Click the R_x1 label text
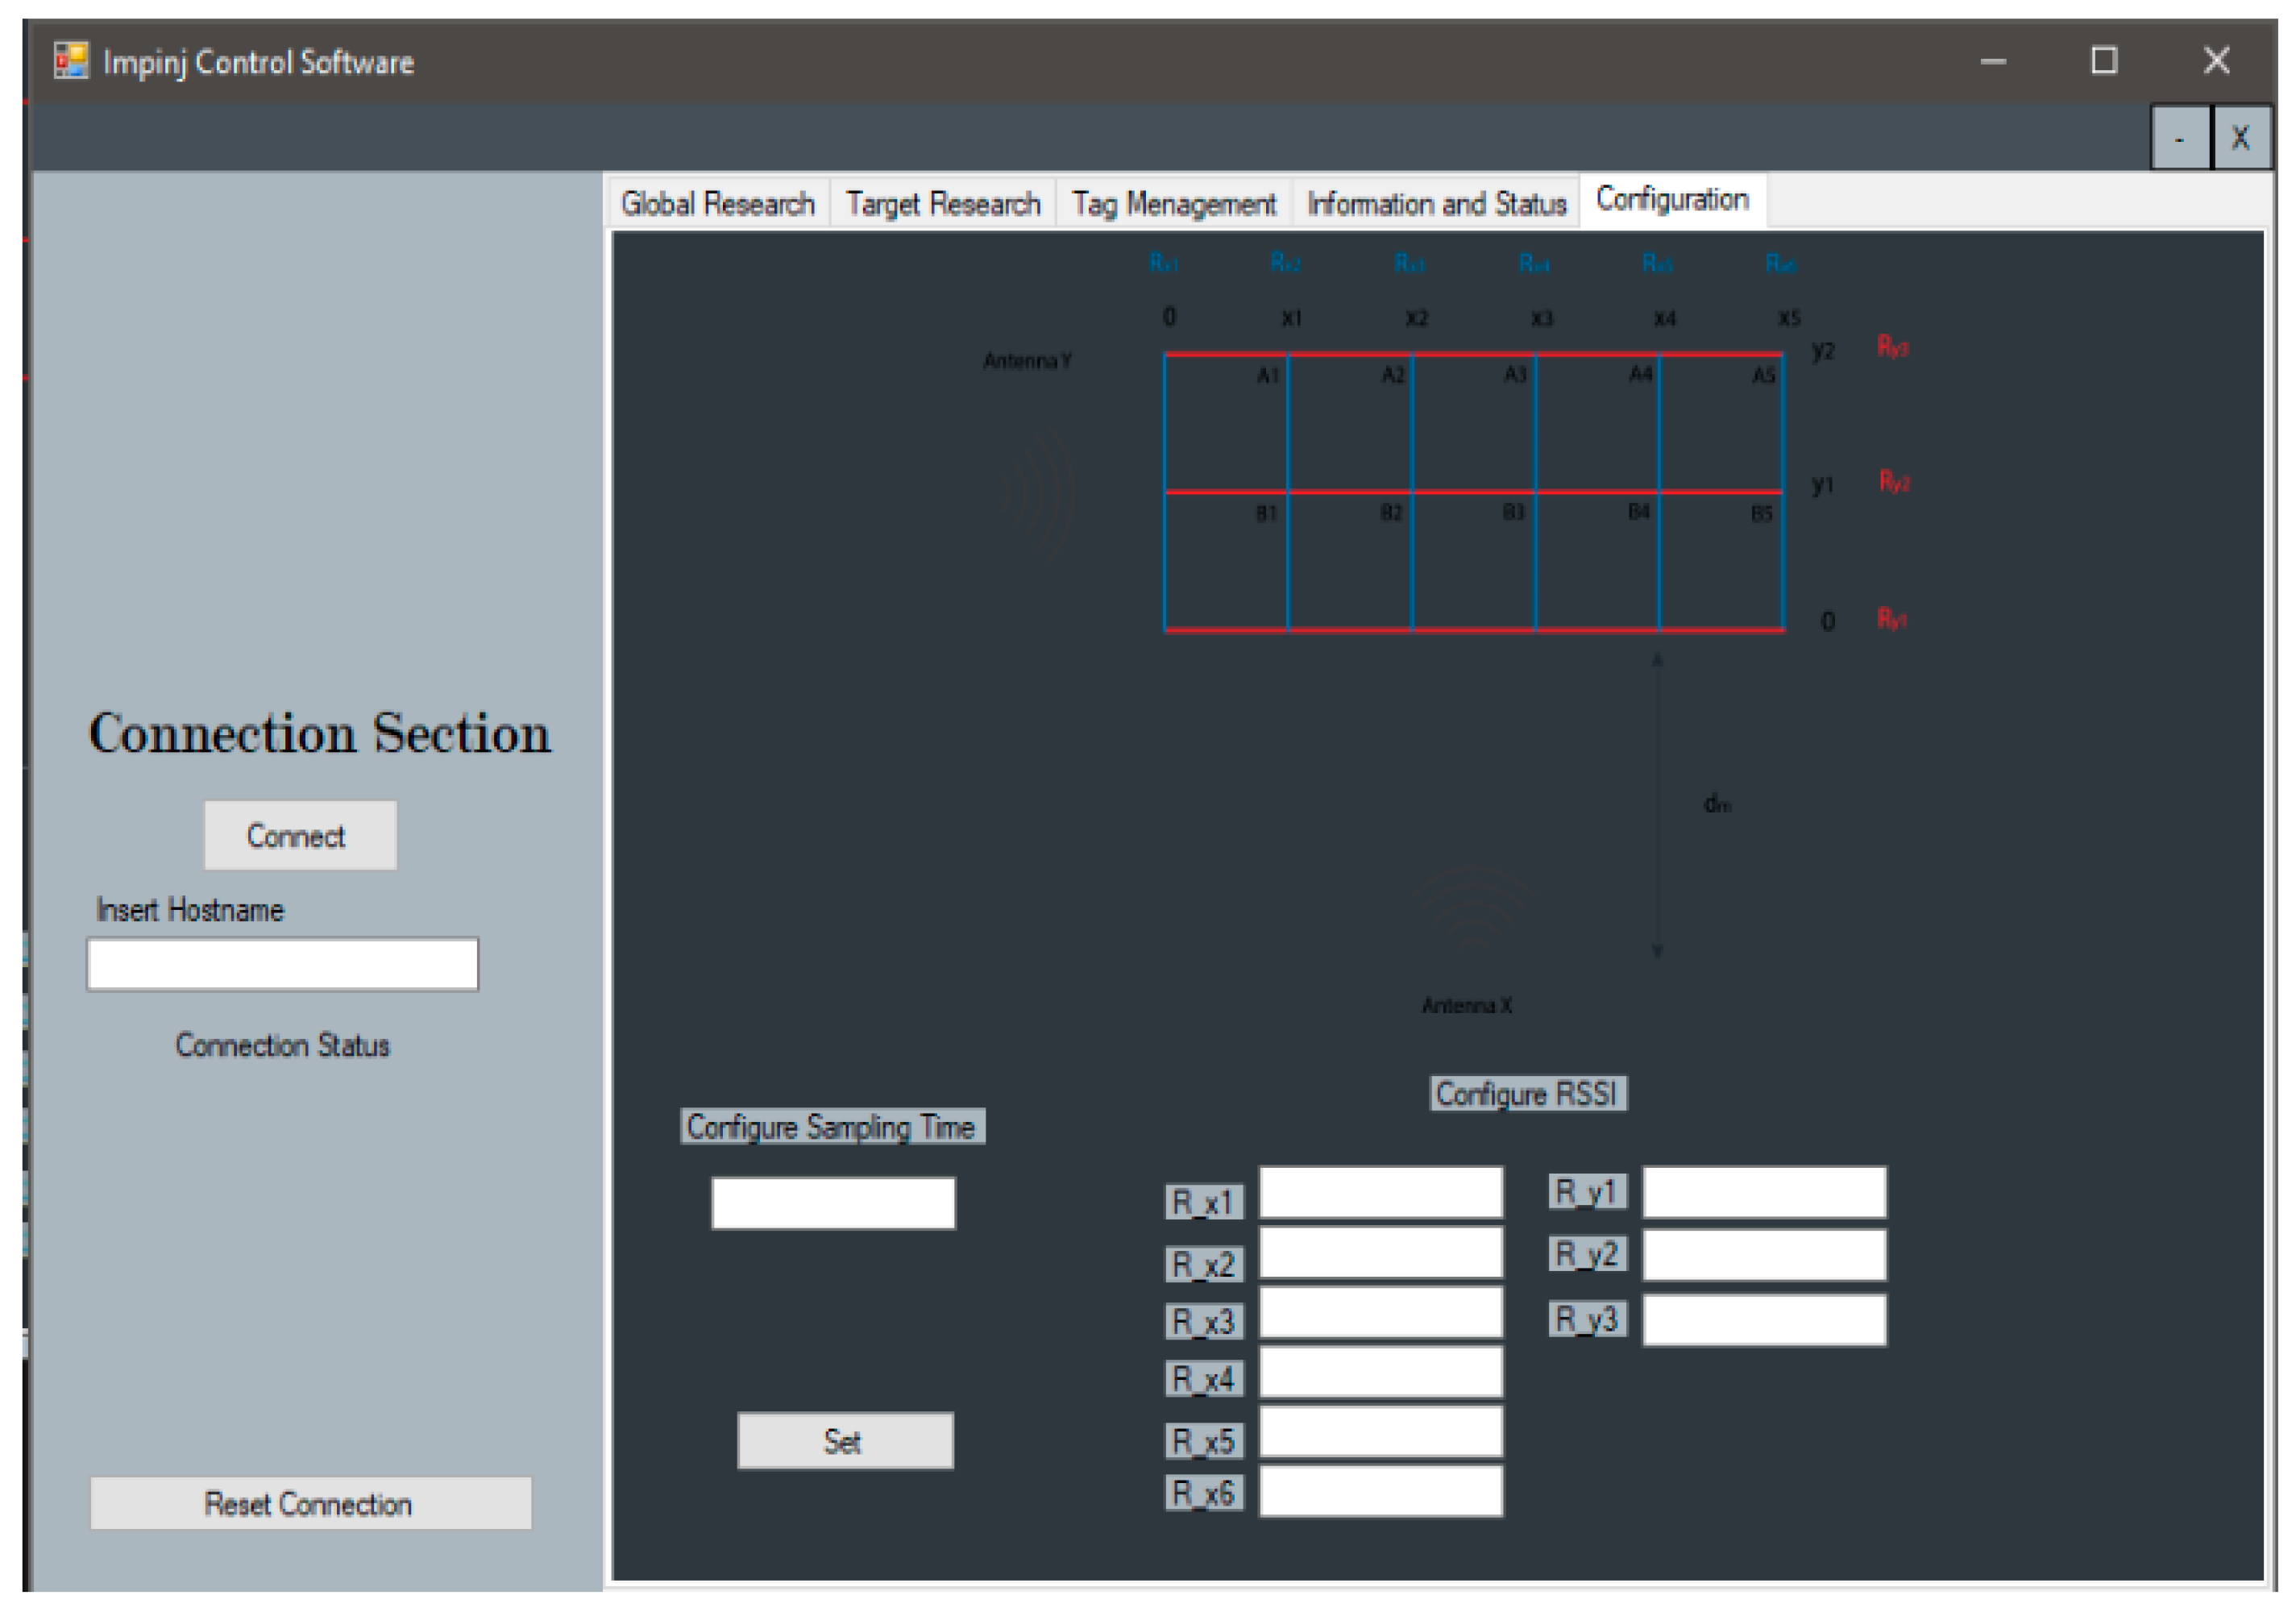 tap(1204, 1202)
